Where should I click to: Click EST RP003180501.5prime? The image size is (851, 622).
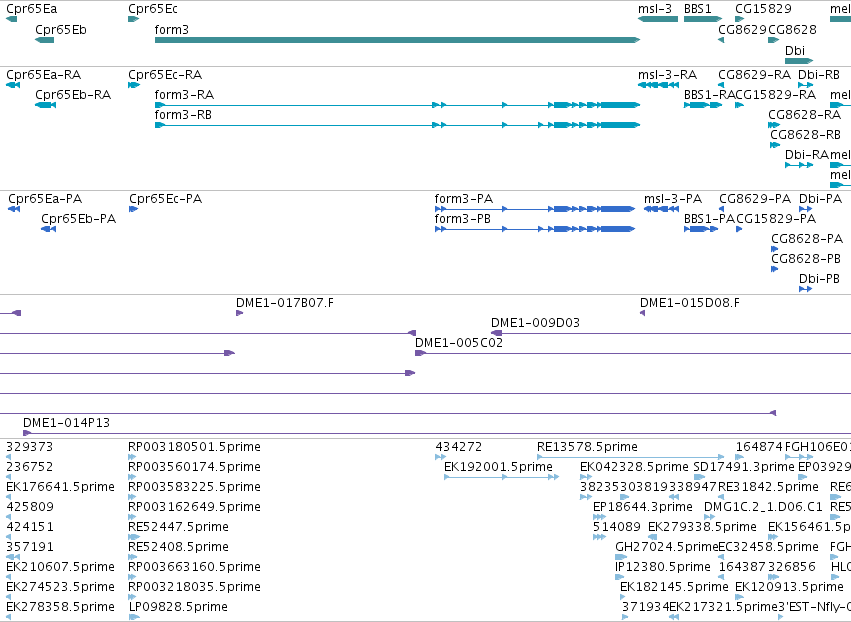coord(194,447)
